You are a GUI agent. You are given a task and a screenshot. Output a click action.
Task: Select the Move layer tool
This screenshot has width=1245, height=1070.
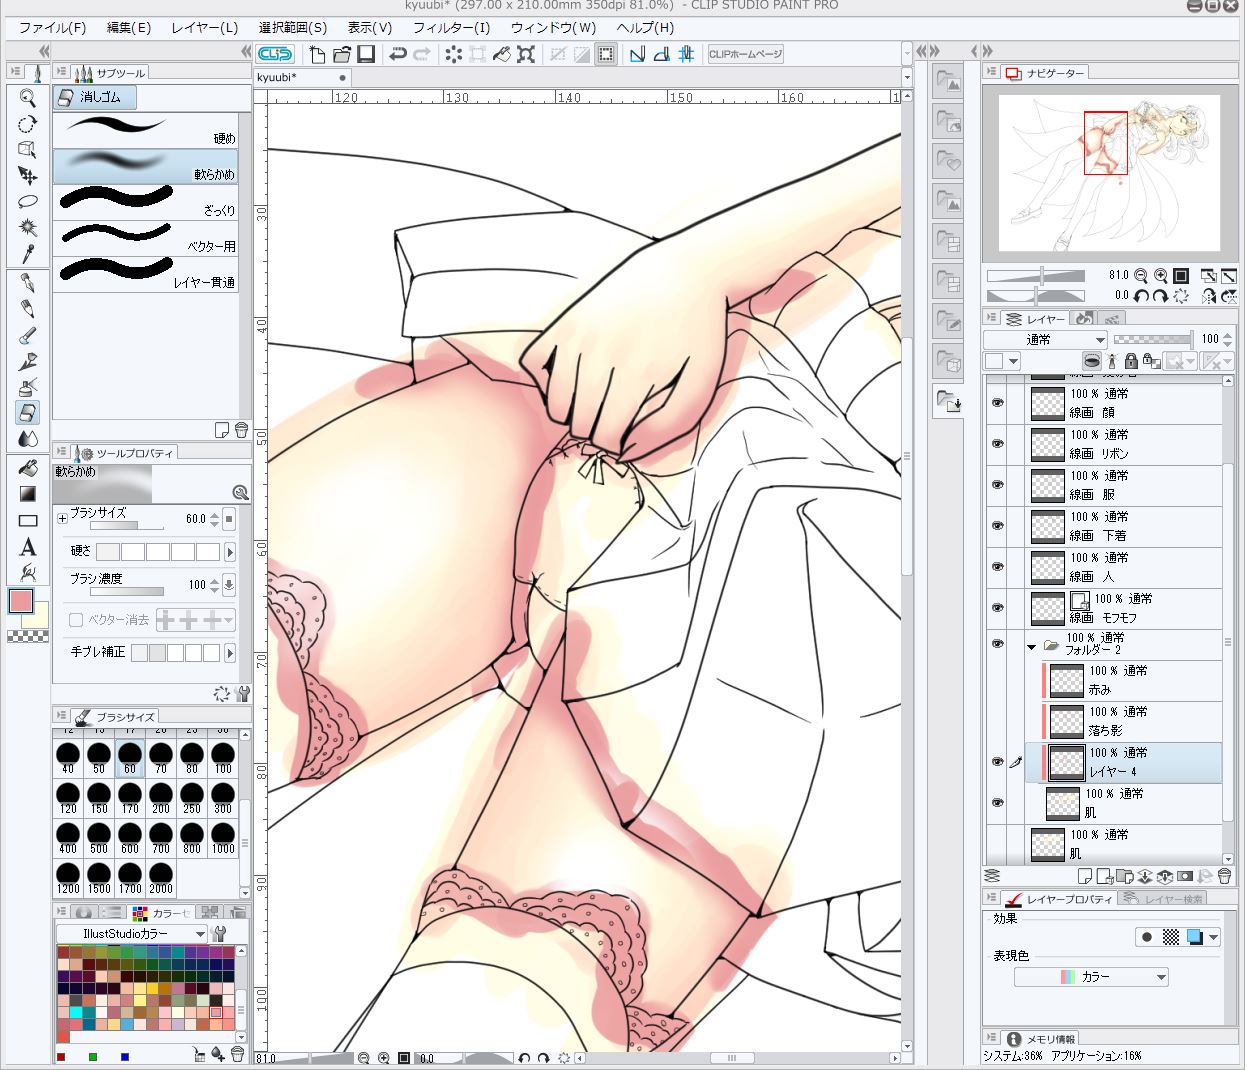click(x=28, y=176)
